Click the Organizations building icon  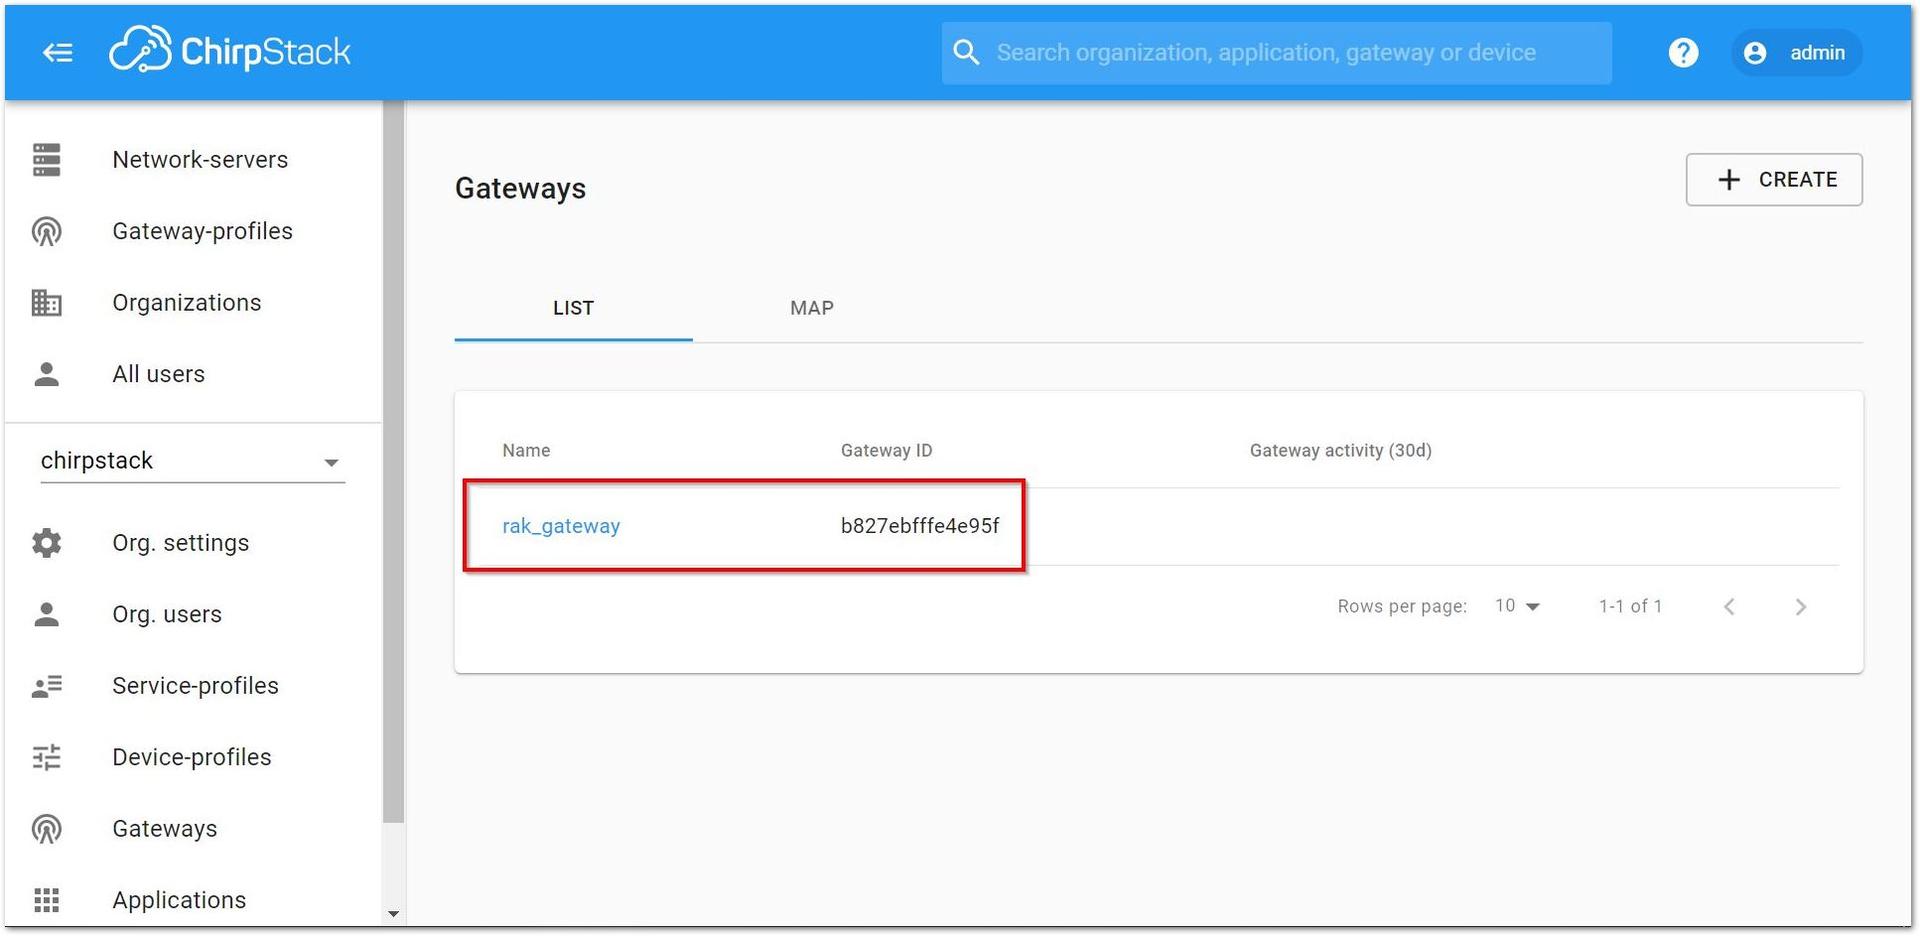pos(47,303)
